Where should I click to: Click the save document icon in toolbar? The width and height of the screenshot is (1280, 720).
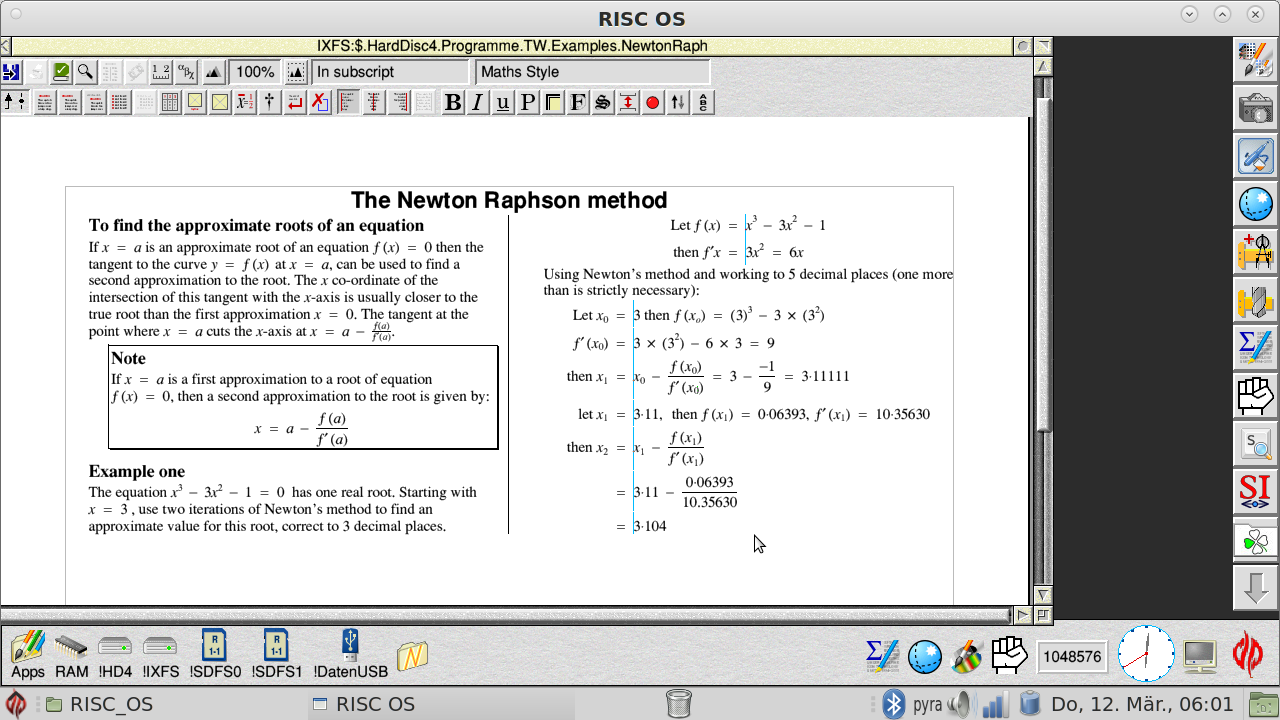(x=11, y=72)
